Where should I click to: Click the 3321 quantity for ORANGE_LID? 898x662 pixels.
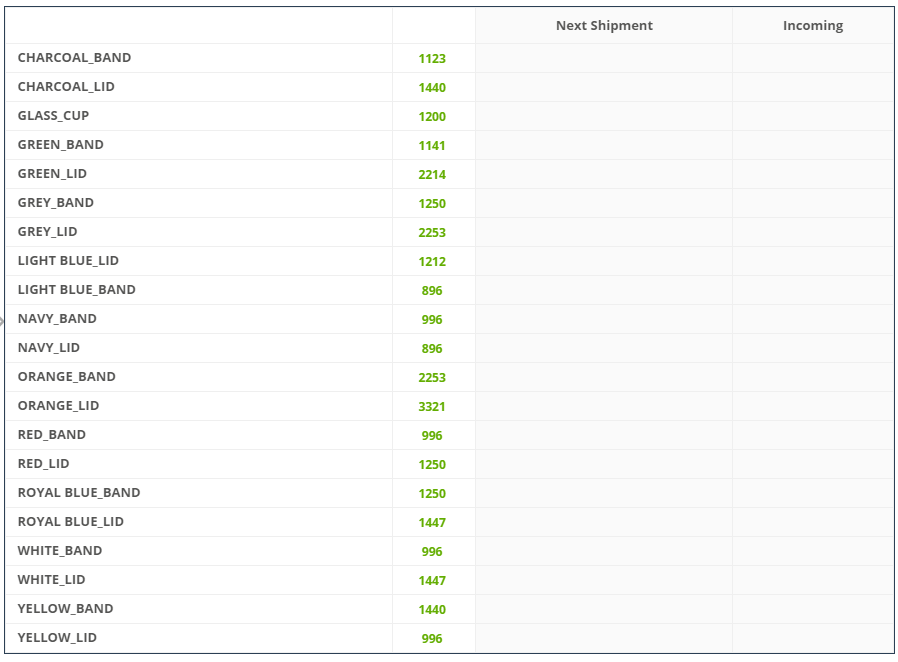pyautogui.click(x=432, y=407)
